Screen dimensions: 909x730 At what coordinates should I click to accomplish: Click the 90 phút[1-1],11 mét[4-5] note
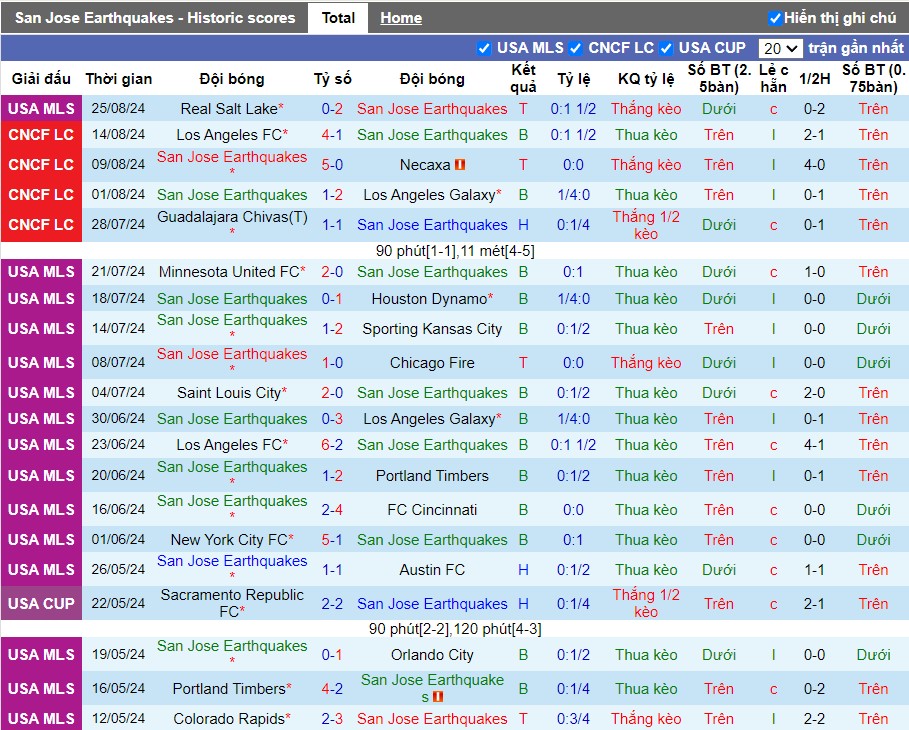tap(455, 251)
